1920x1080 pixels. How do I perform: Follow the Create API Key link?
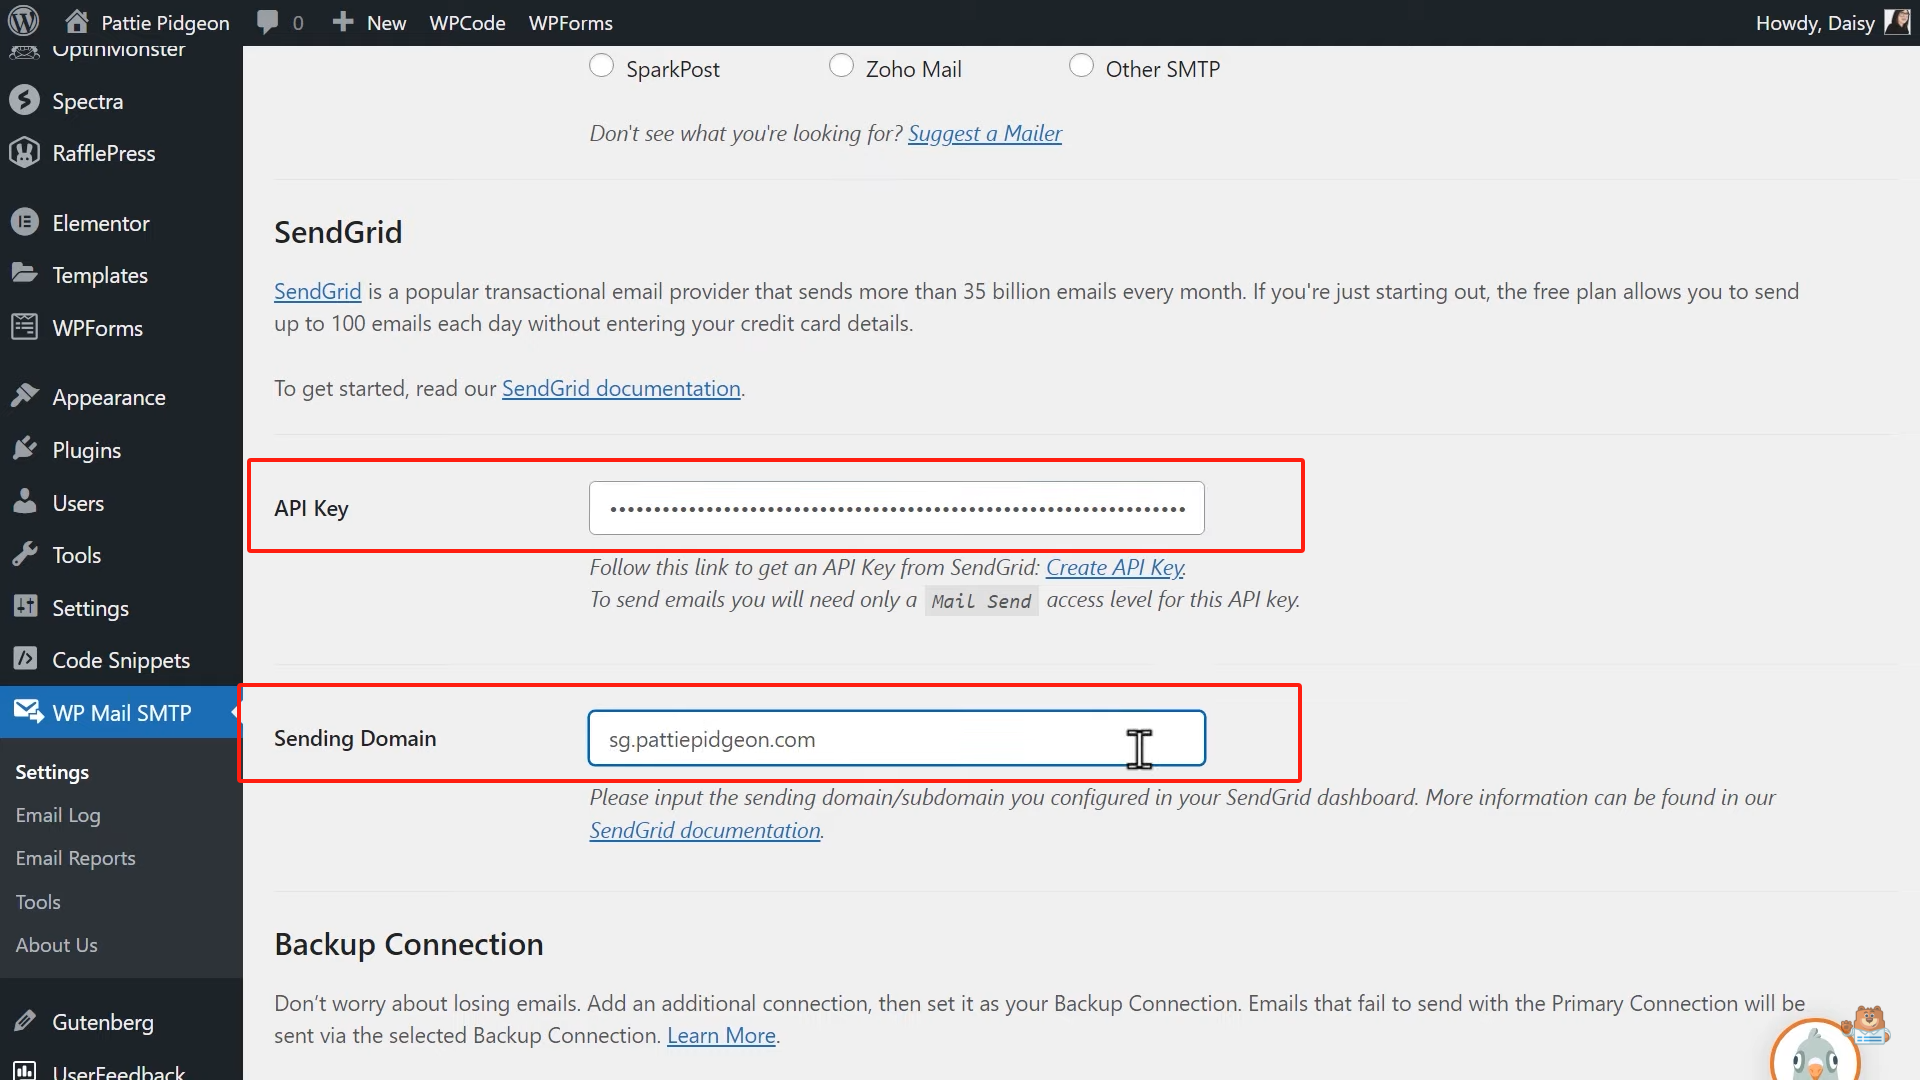(1114, 567)
